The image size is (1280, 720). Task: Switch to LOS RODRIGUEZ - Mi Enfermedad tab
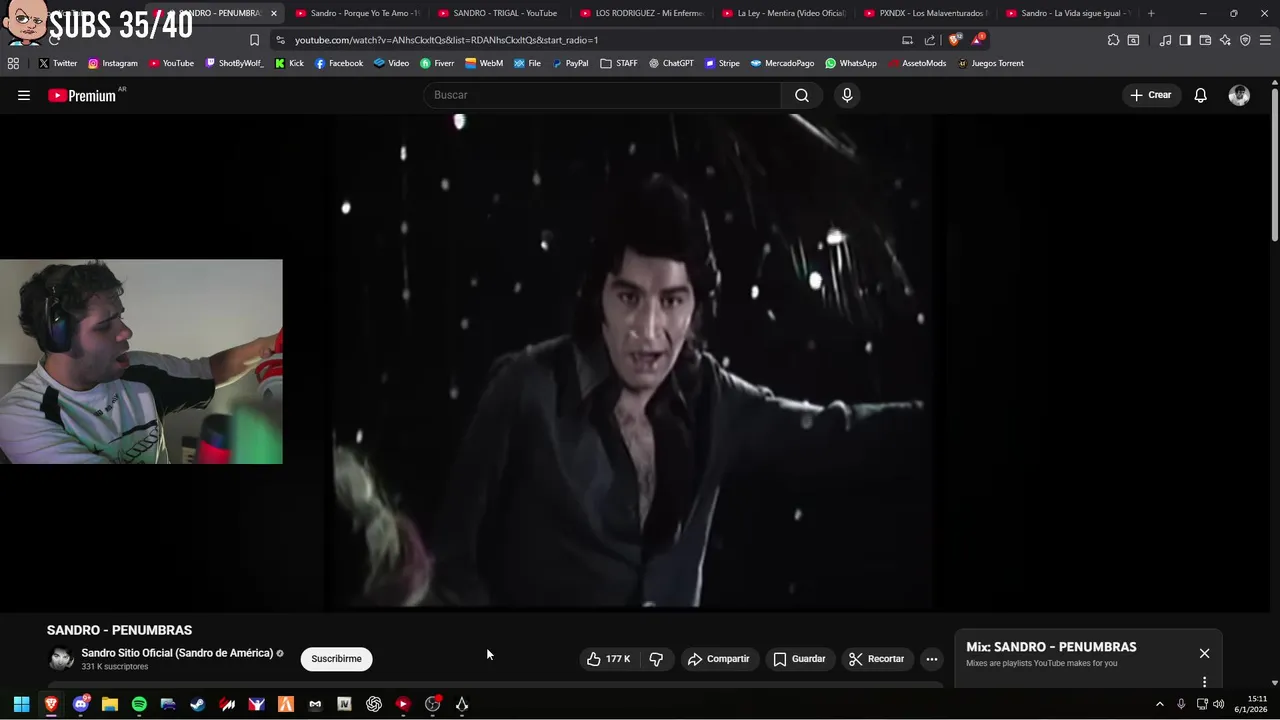(x=642, y=13)
